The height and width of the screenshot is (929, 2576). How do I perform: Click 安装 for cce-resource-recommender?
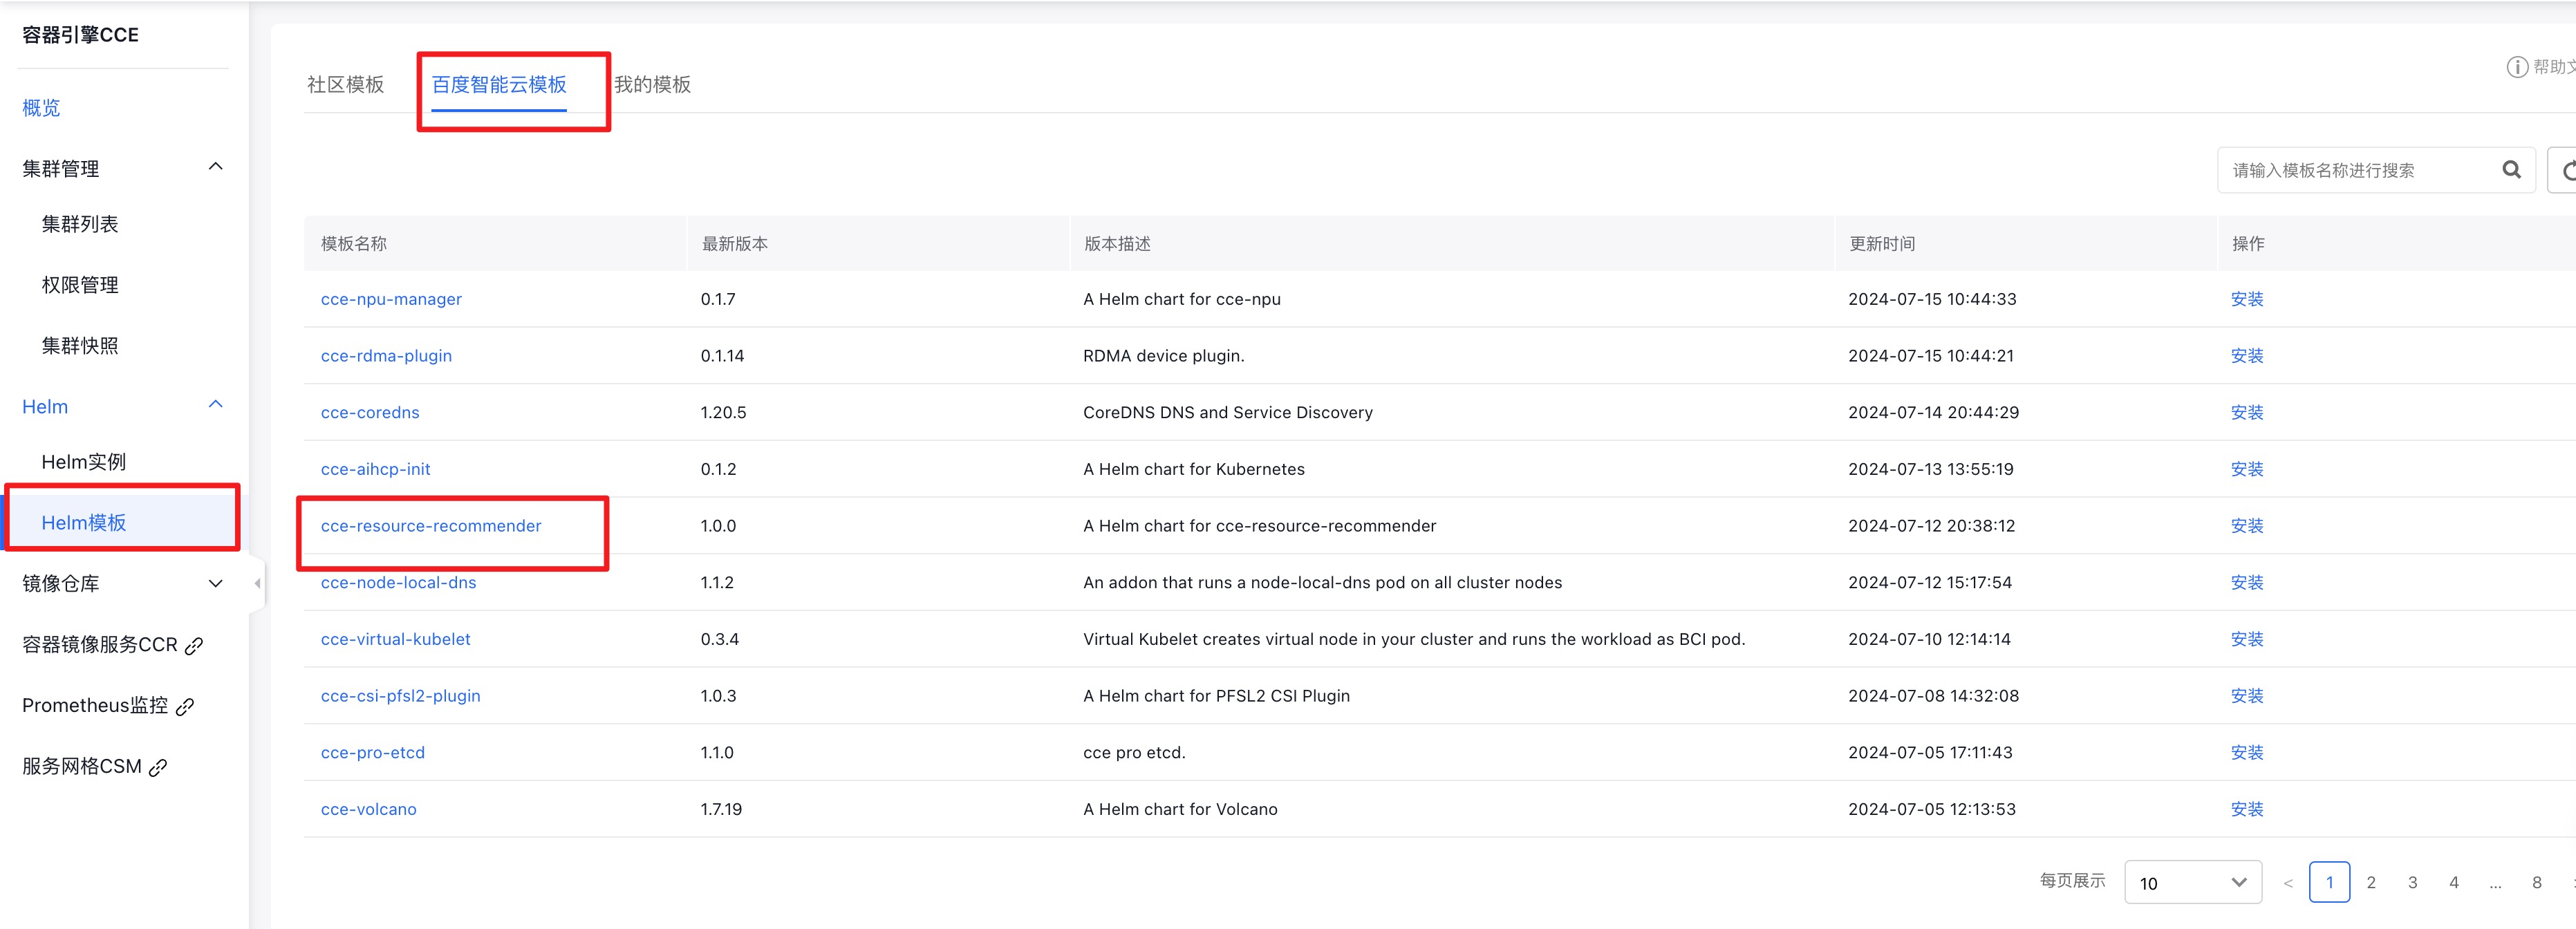pyautogui.click(x=2247, y=526)
